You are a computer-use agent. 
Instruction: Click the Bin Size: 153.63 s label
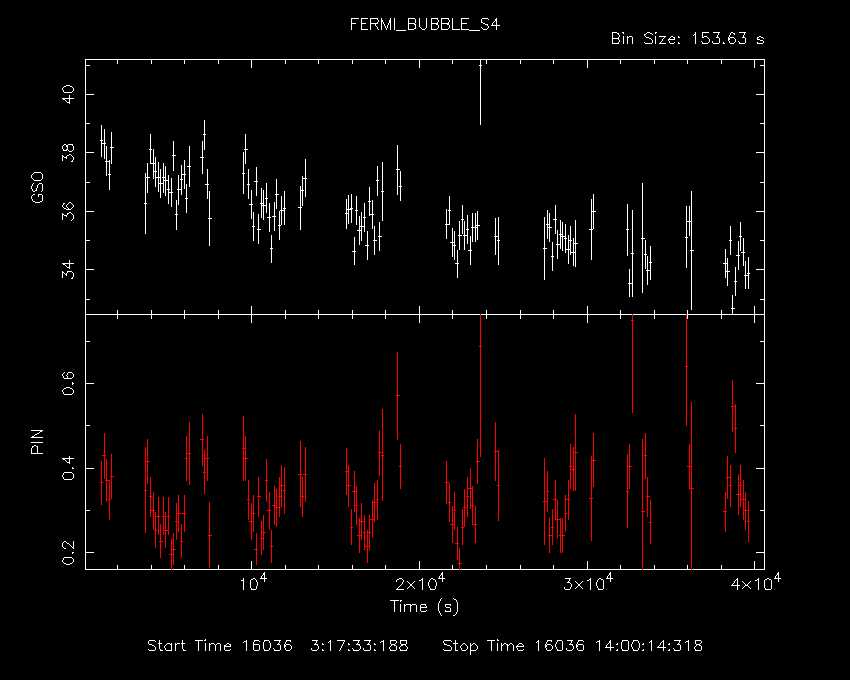coord(687,39)
